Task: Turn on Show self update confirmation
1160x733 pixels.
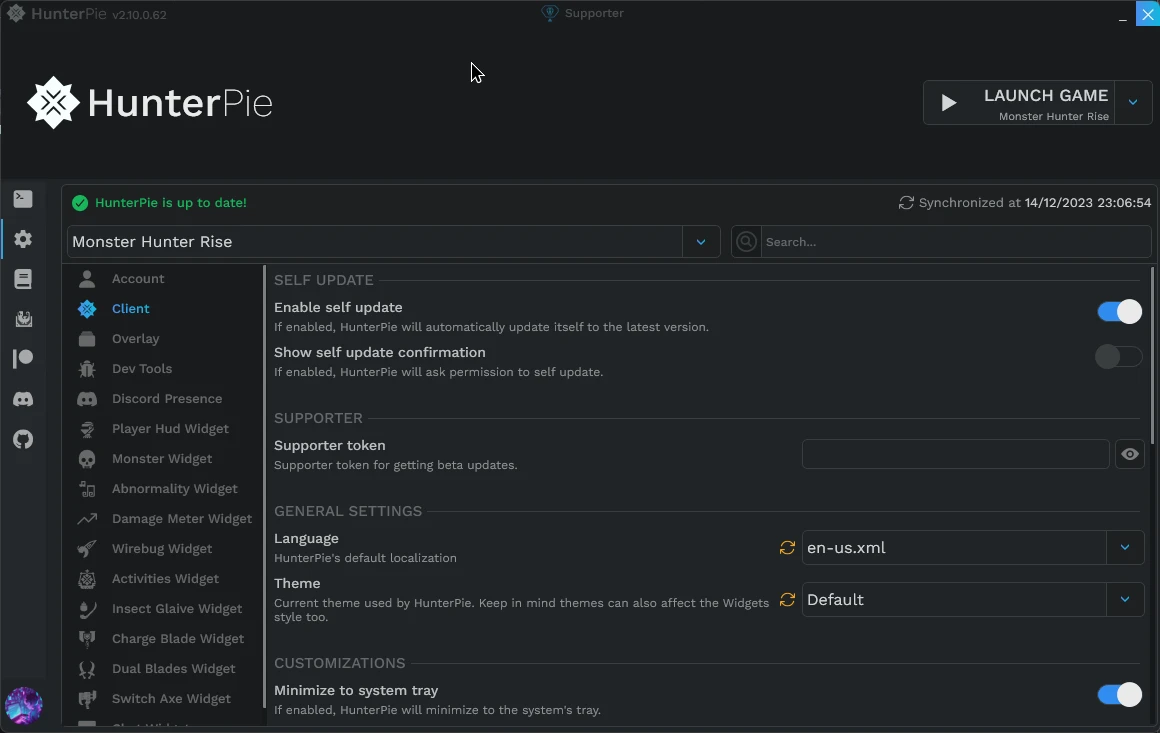Action: [1119, 357]
